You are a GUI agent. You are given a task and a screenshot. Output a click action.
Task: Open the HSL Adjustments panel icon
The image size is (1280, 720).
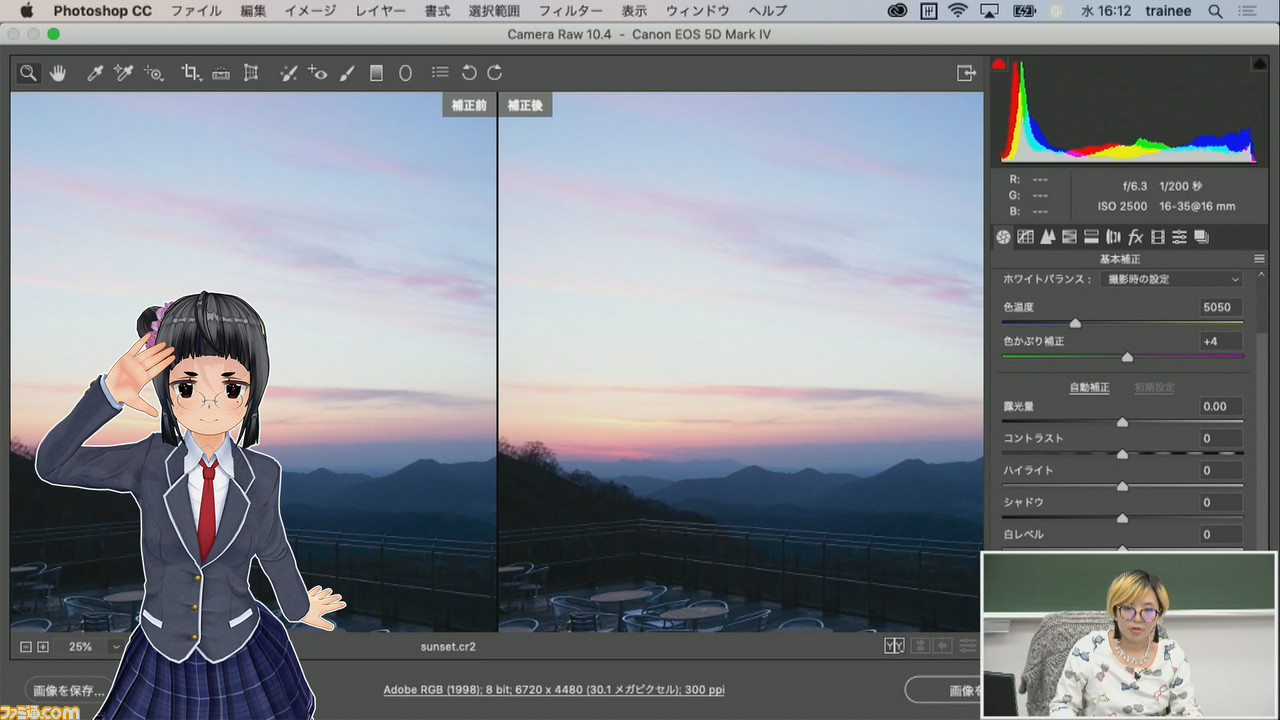1069,237
